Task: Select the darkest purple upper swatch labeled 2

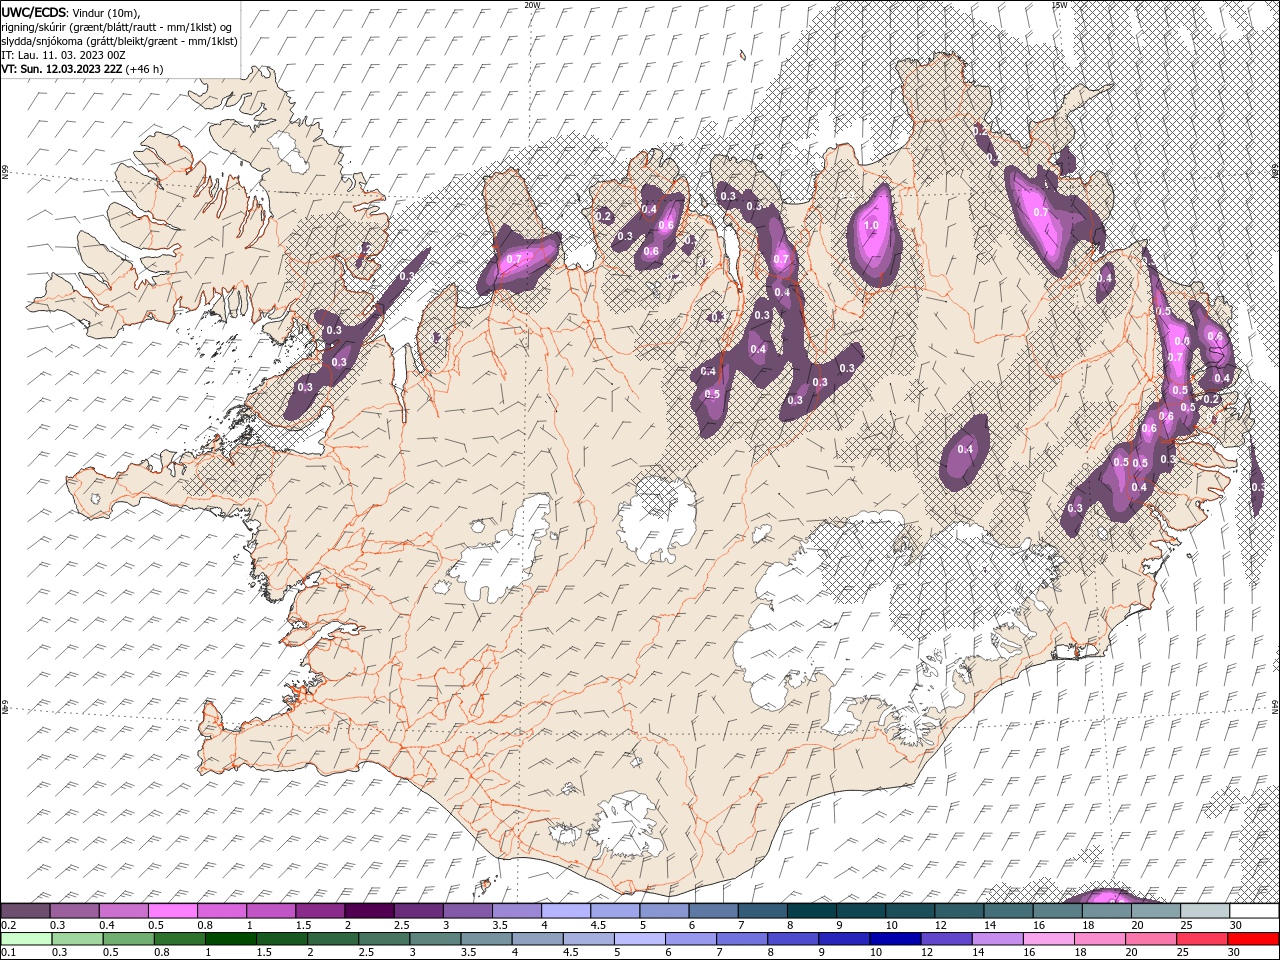Action: click(368, 910)
